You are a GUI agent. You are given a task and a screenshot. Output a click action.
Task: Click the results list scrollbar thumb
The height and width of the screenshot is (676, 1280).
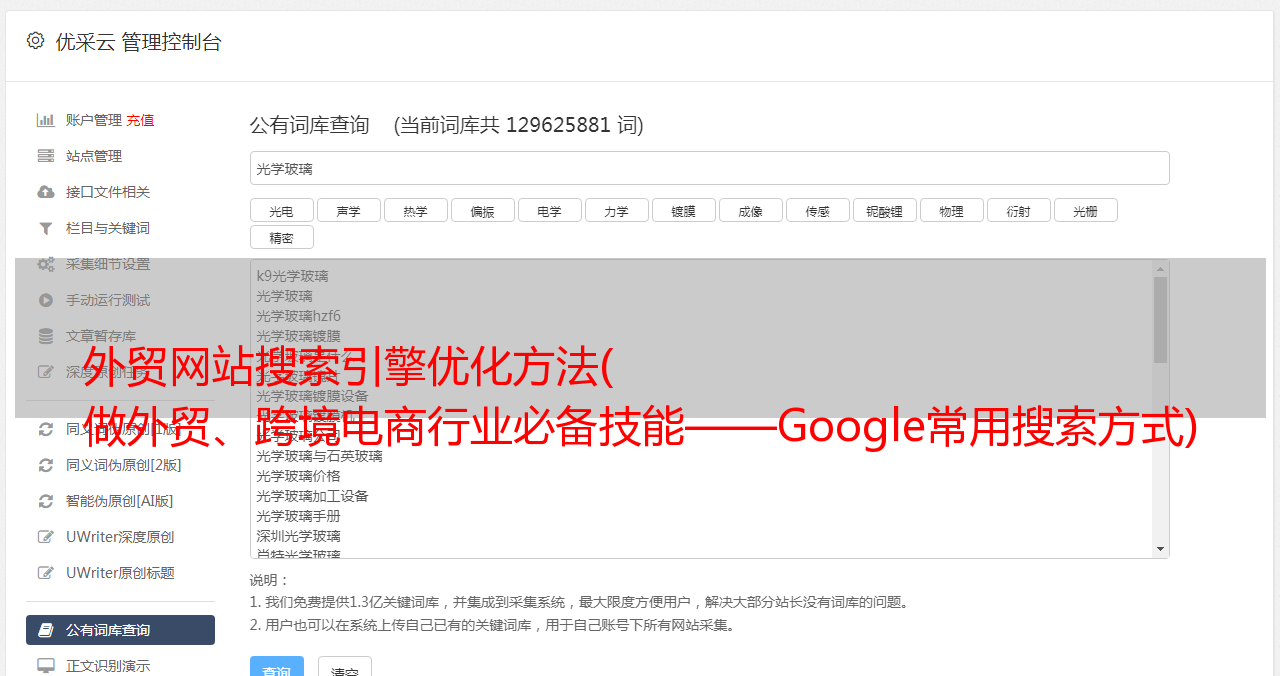tap(1160, 320)
